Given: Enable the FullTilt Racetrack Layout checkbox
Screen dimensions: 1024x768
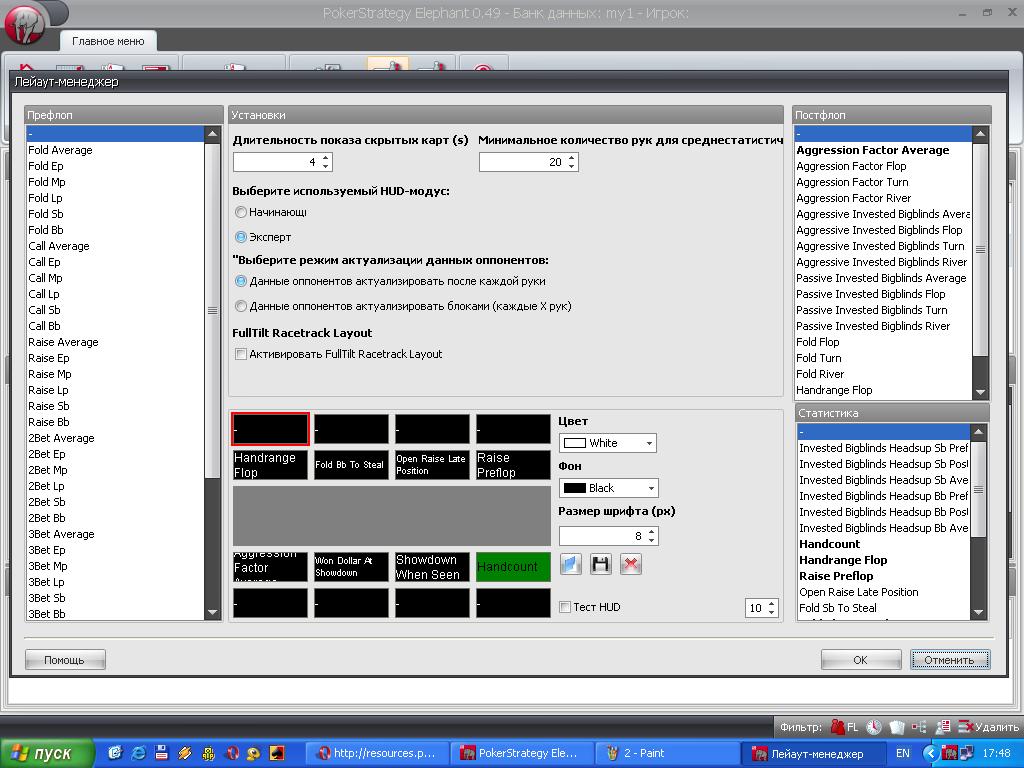Looking at the screenshot, I should (x=241, y=354).
